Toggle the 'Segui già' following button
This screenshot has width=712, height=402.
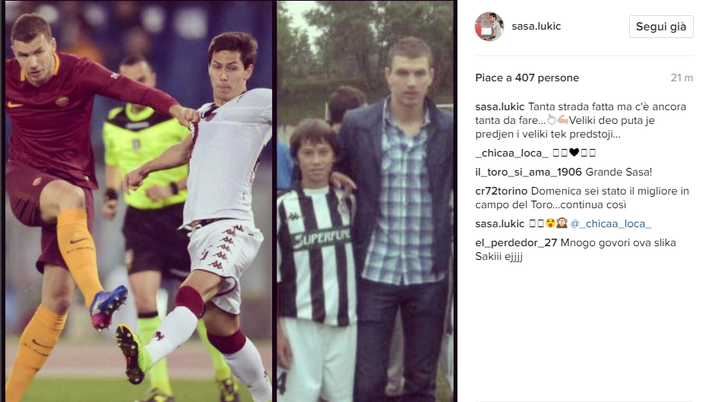tap(661, 26)
